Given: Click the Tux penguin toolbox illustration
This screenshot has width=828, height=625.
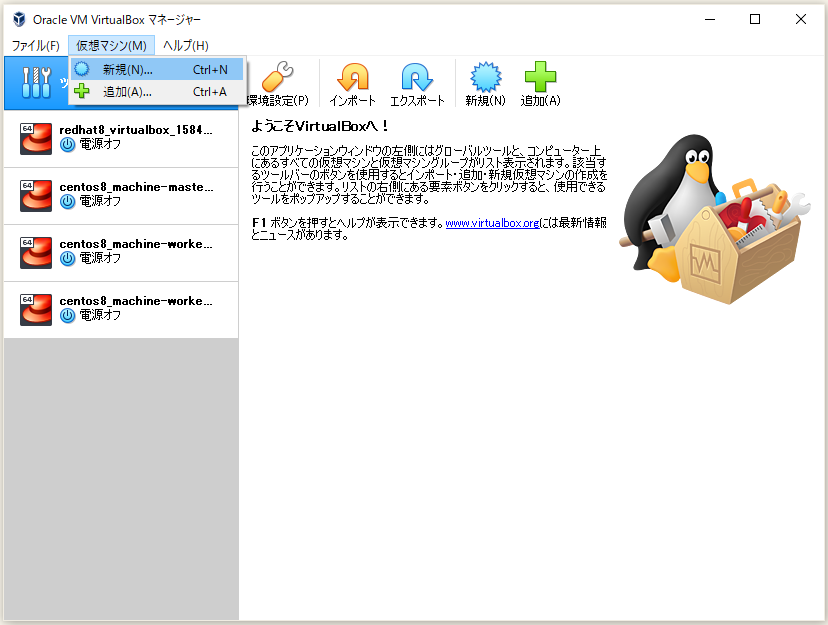Looking at the screenshot, I should pyautogui.click(x=715, y=219).
